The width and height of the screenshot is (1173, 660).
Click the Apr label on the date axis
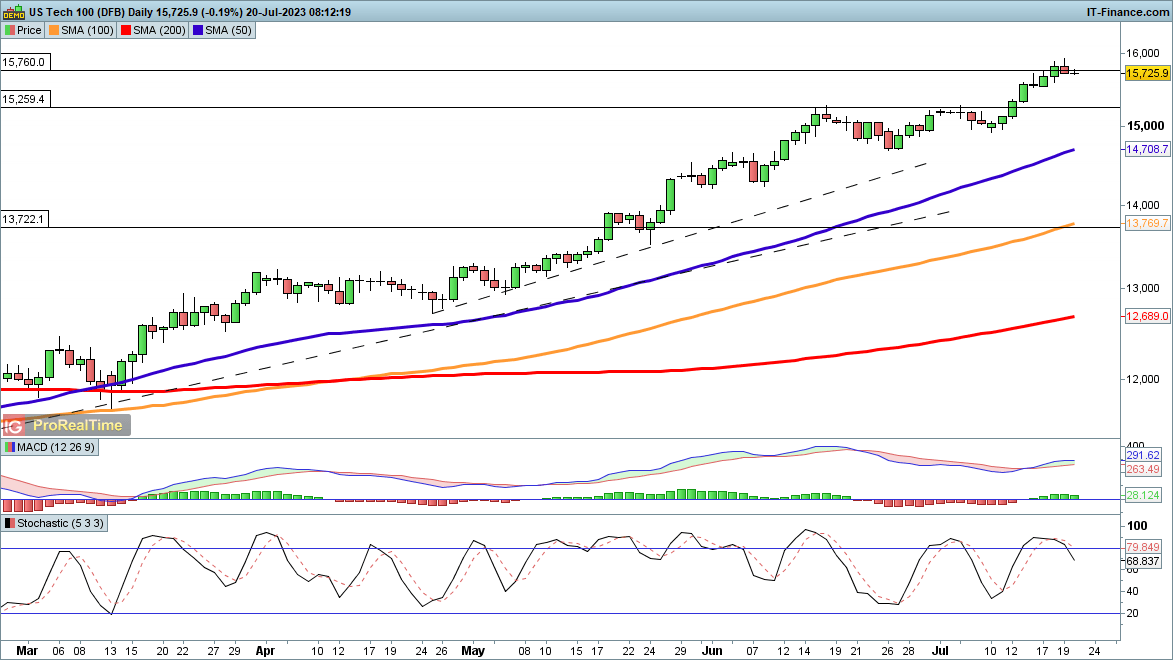point(265,650)
